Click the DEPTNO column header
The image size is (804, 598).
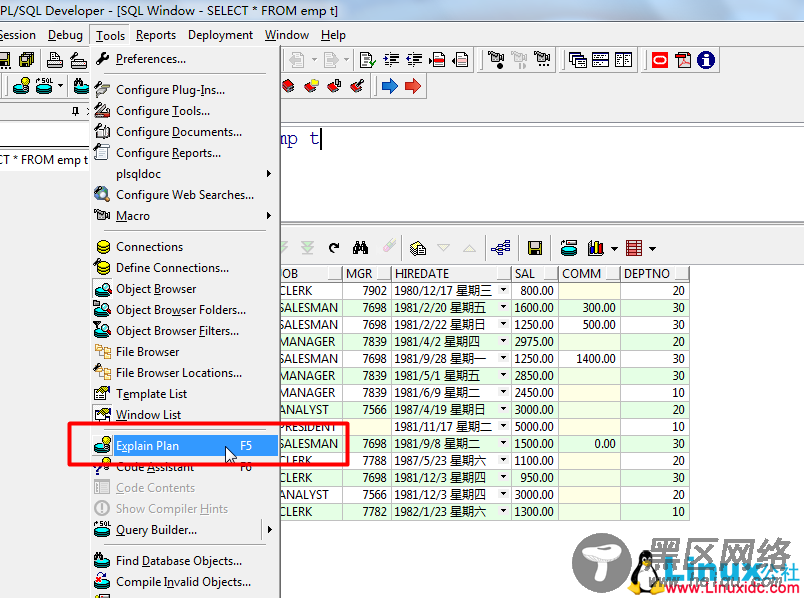point(655,274)
